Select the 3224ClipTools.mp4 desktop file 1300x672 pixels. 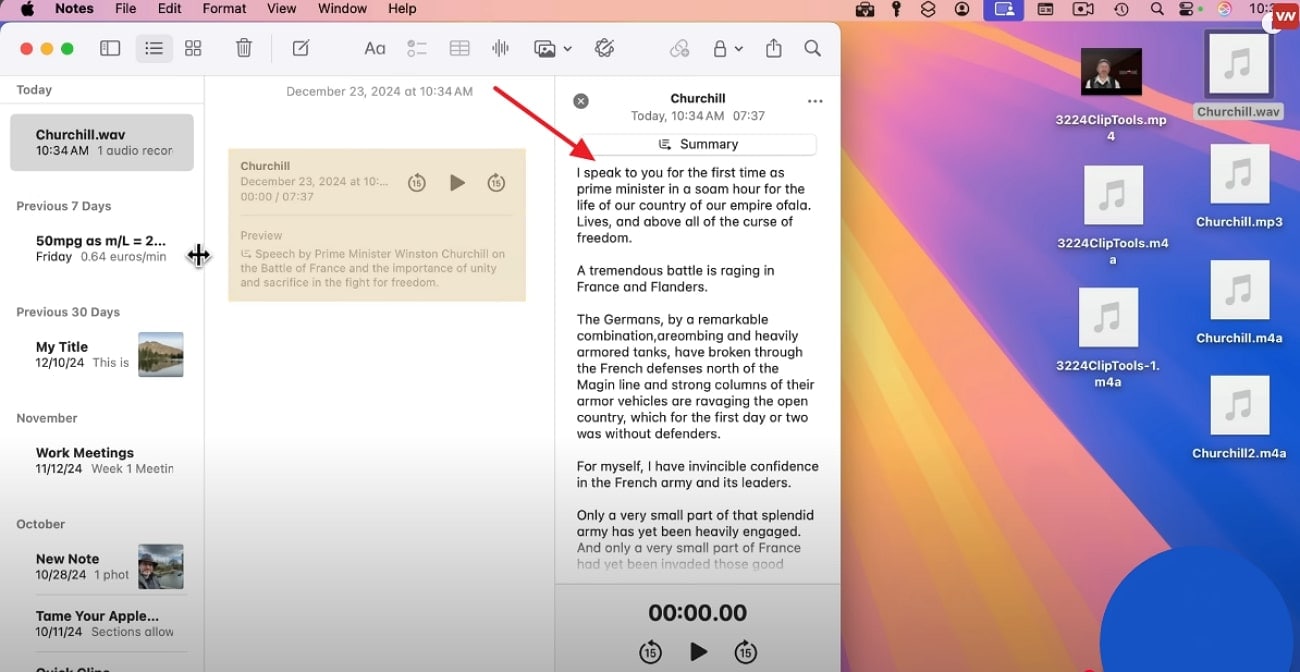pyautogui.click(x=1111, y=94)
